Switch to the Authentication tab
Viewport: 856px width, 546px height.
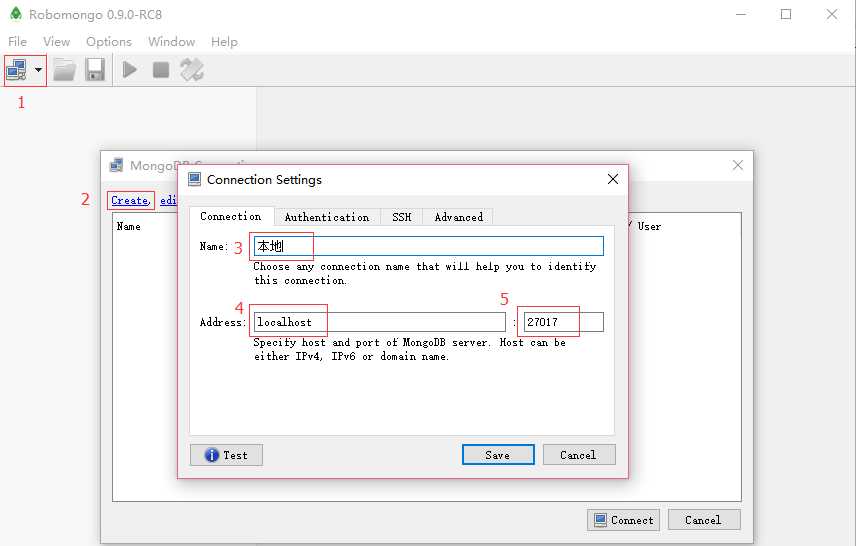coord(326,217)
